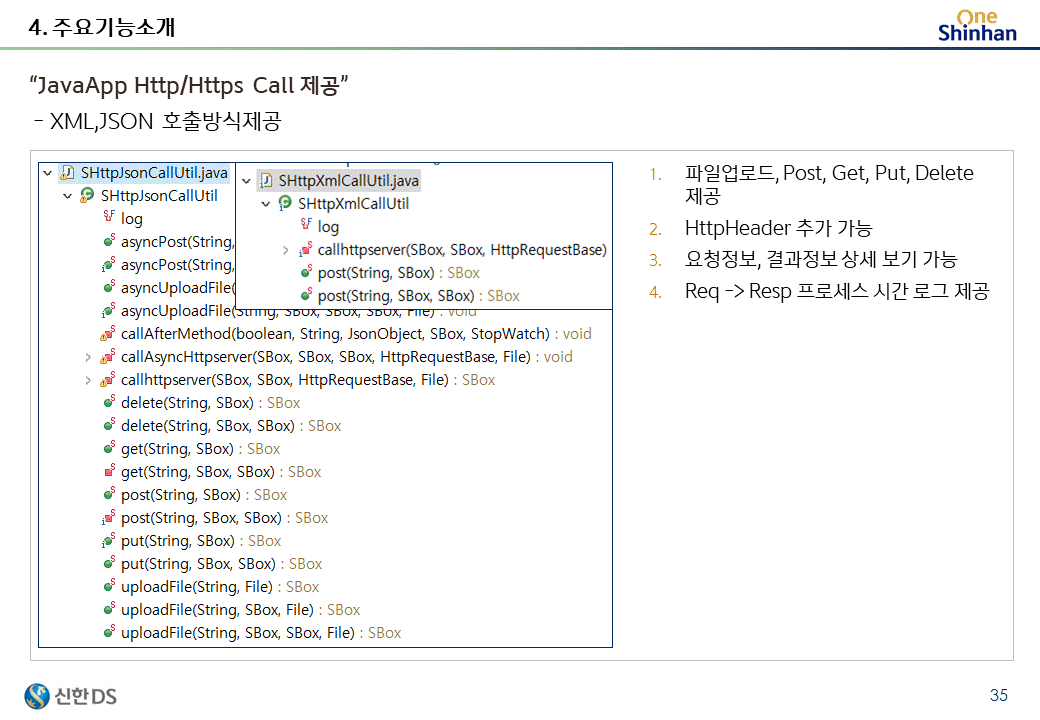The width and height of the screenshot is (1040, 720).
Task: Expand callhttpserver(SBox, SBox, HttpRequestBase) in XML outline
Action: (285, 251)
